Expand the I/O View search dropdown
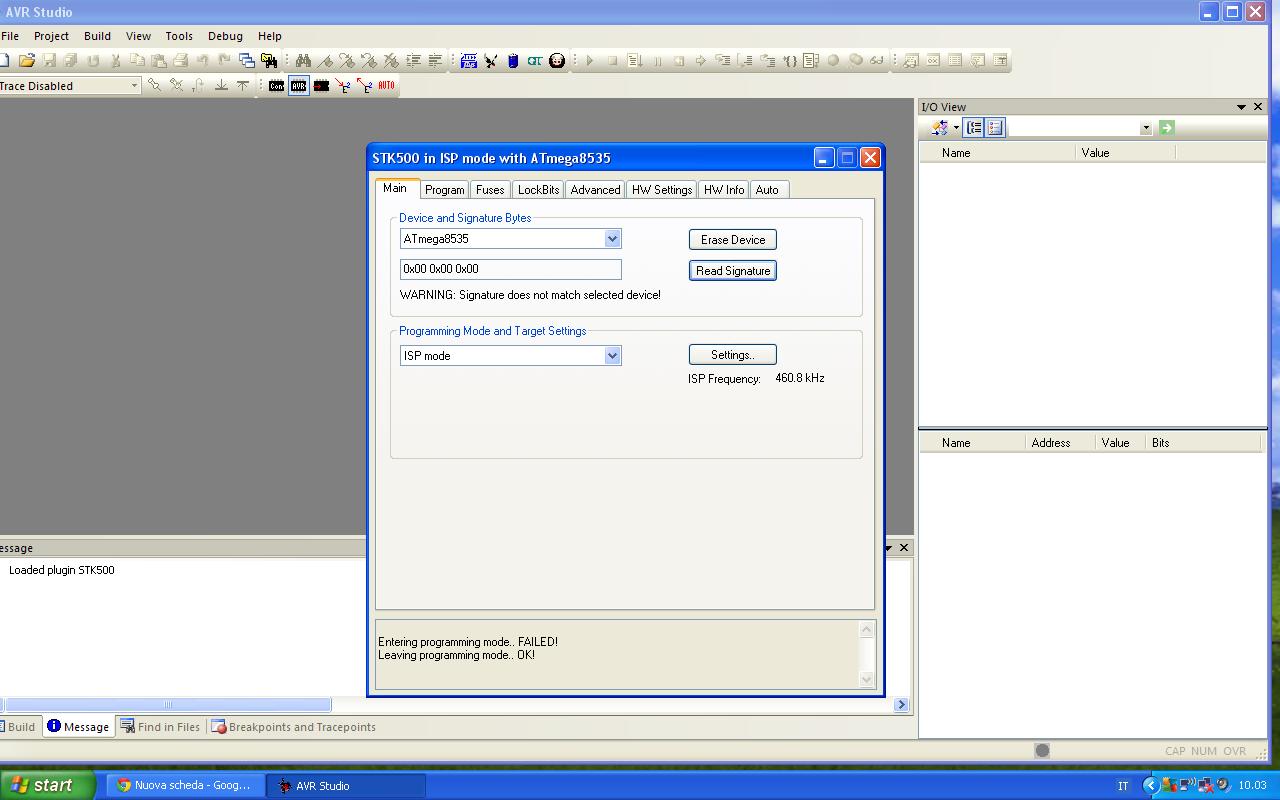This screenshot has width=1280, height=800. (x=1146, y=128)
